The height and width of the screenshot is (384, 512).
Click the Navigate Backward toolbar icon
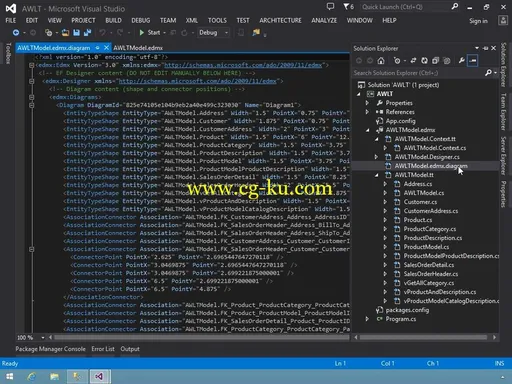(x=16, y=33)
